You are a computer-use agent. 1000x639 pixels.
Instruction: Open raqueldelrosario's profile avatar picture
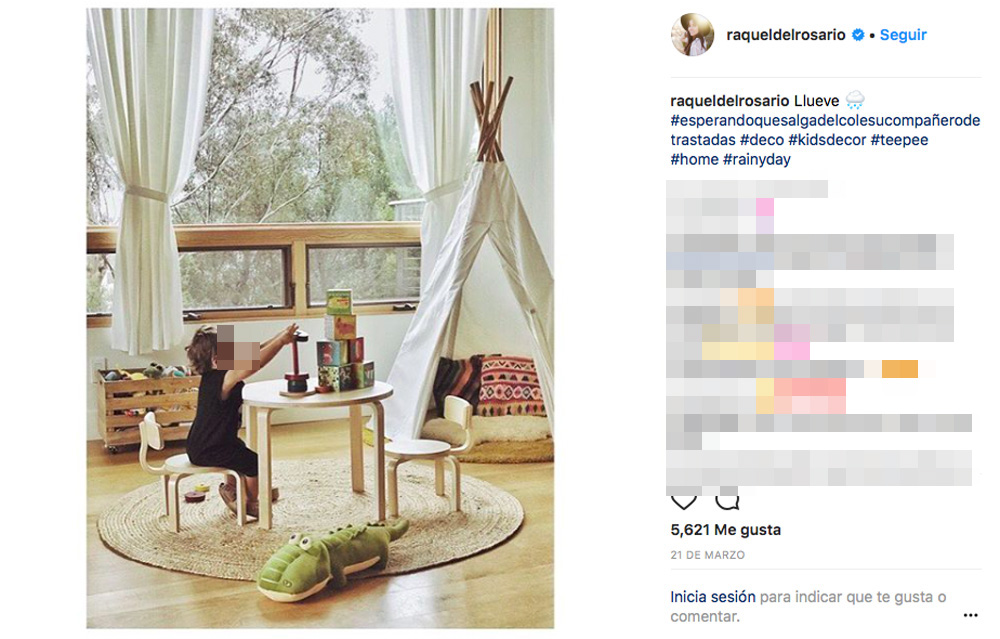(x=693, y=34)
